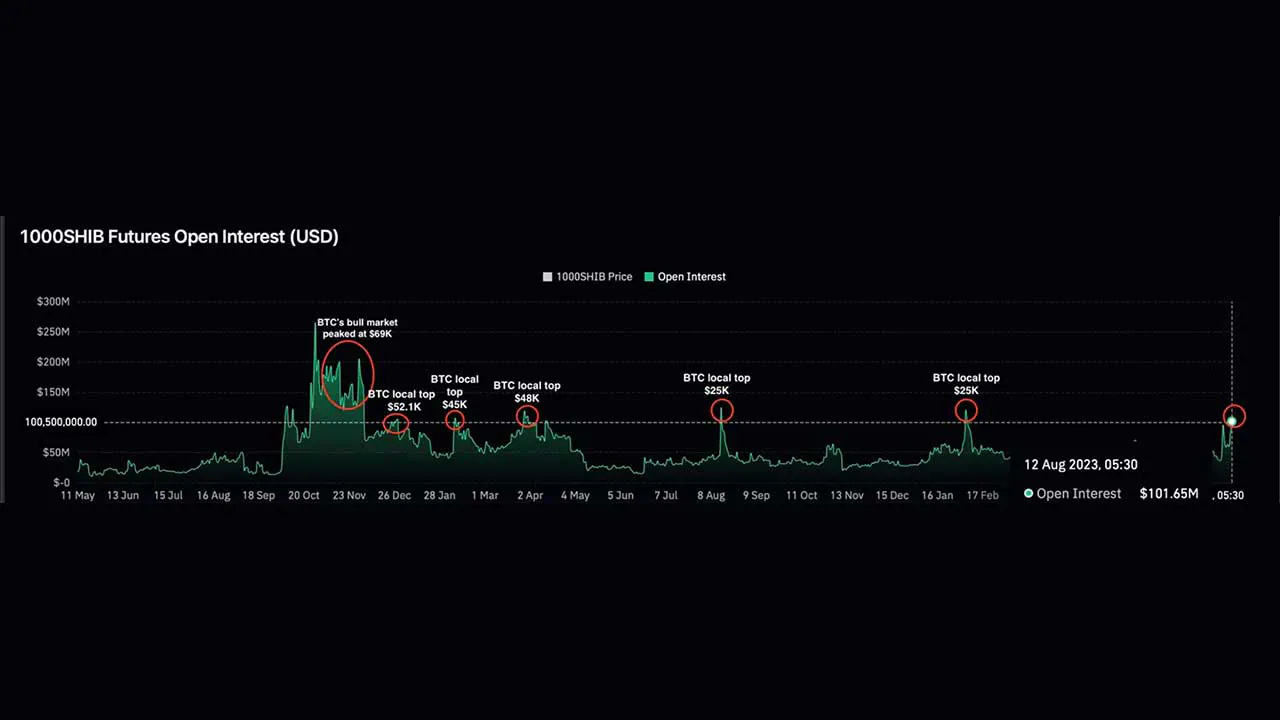
Task: Click the $101.65M tooltip value
Action: (1169, 494)
